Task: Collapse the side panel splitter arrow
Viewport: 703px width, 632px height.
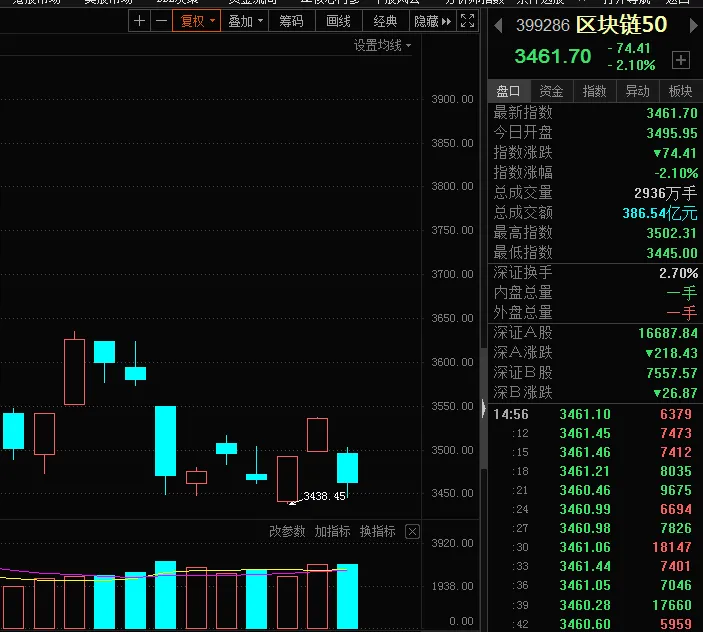Action: coord(483,408)
